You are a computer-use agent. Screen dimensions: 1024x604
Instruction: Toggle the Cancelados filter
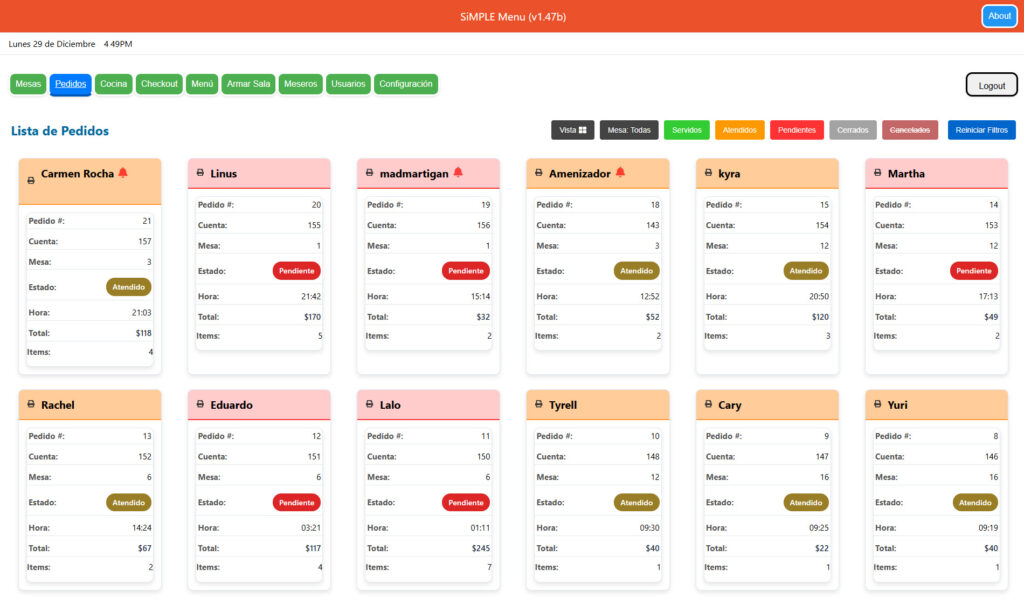910,130
